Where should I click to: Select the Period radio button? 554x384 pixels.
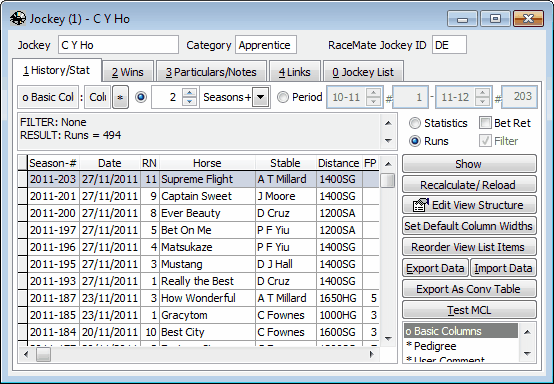pos(282,97)
